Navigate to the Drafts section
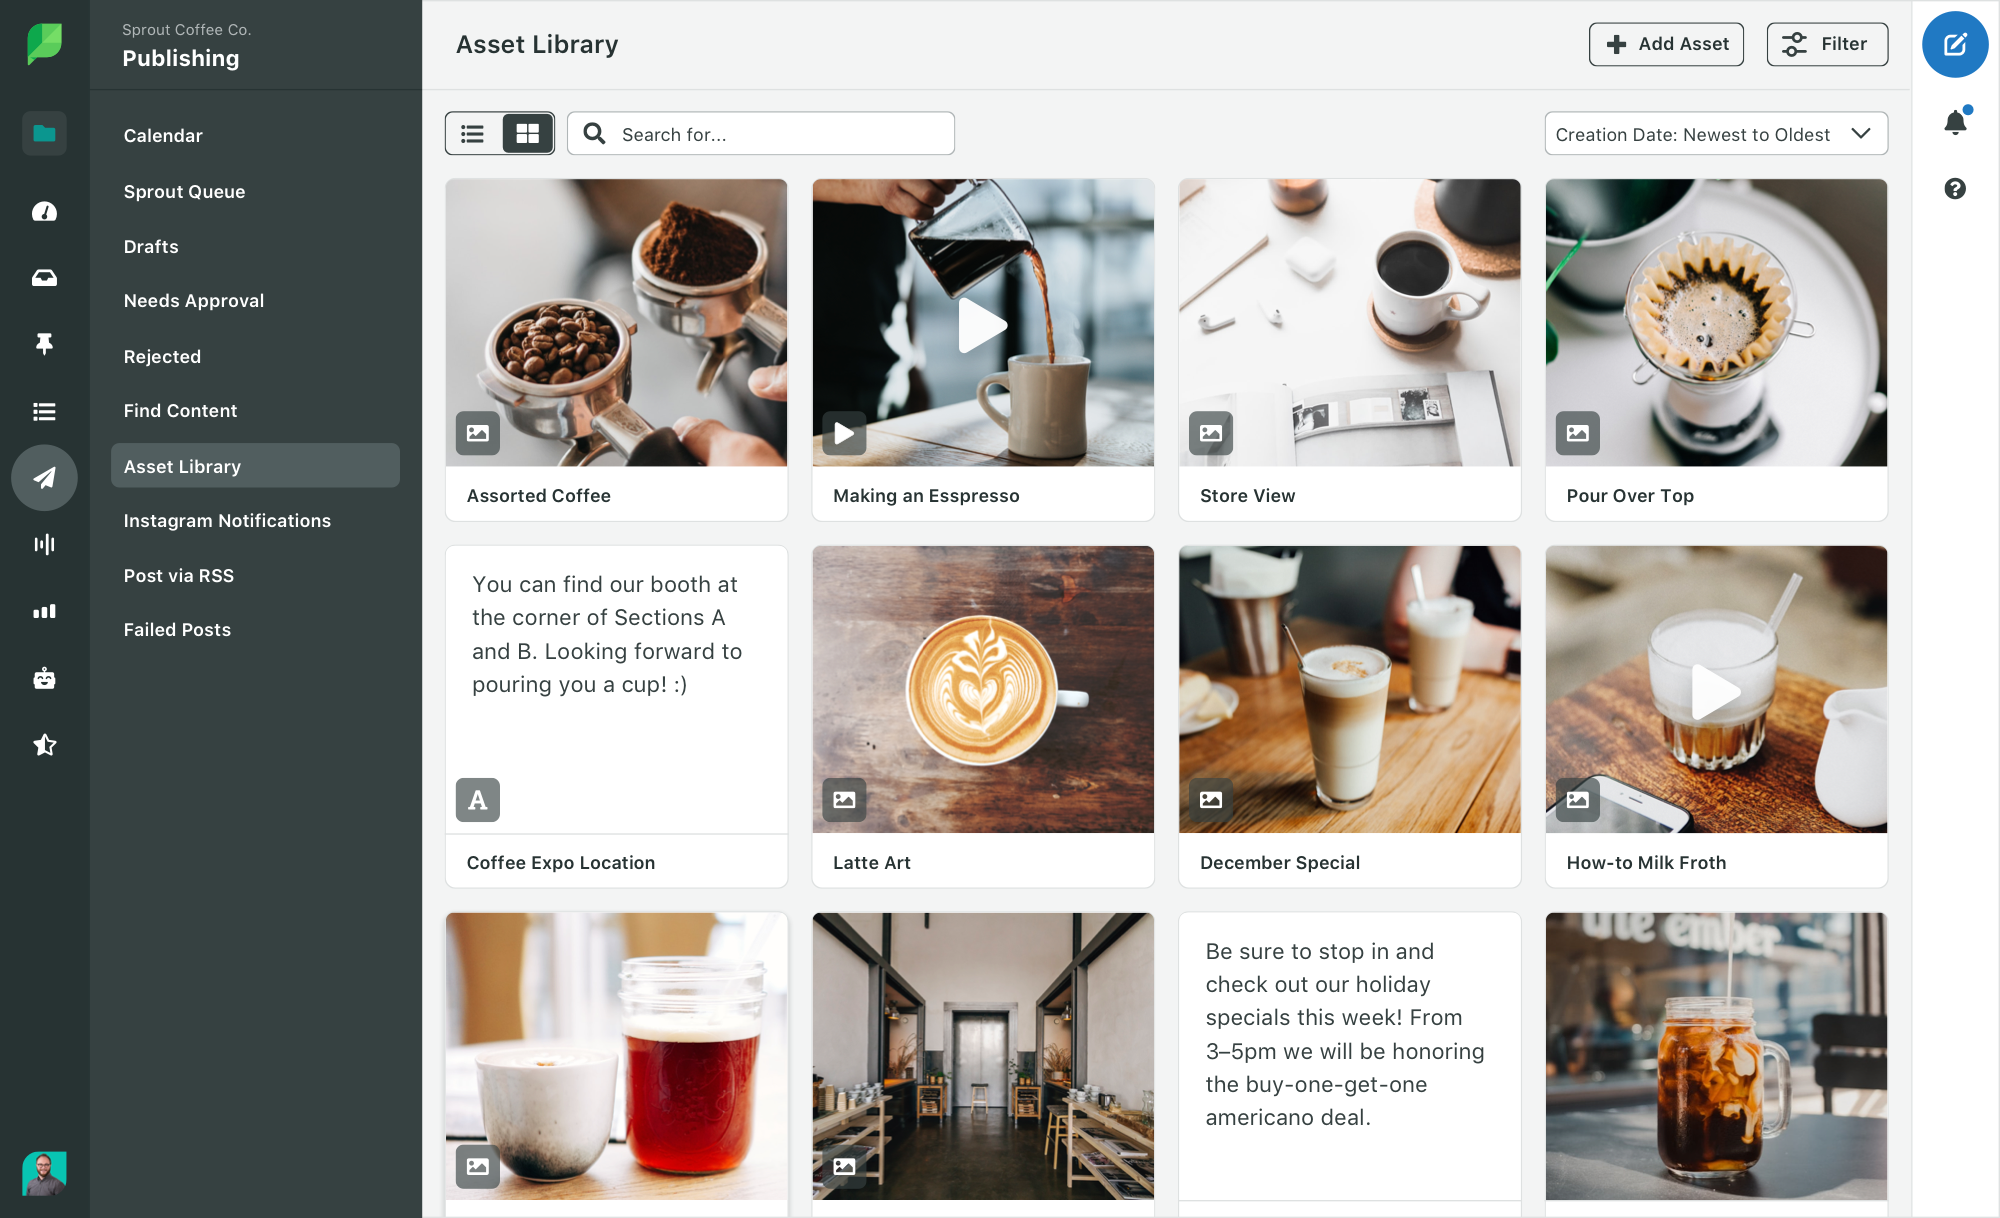The width and height of the screenshot is (2000, 1218). tap(150, 246)
